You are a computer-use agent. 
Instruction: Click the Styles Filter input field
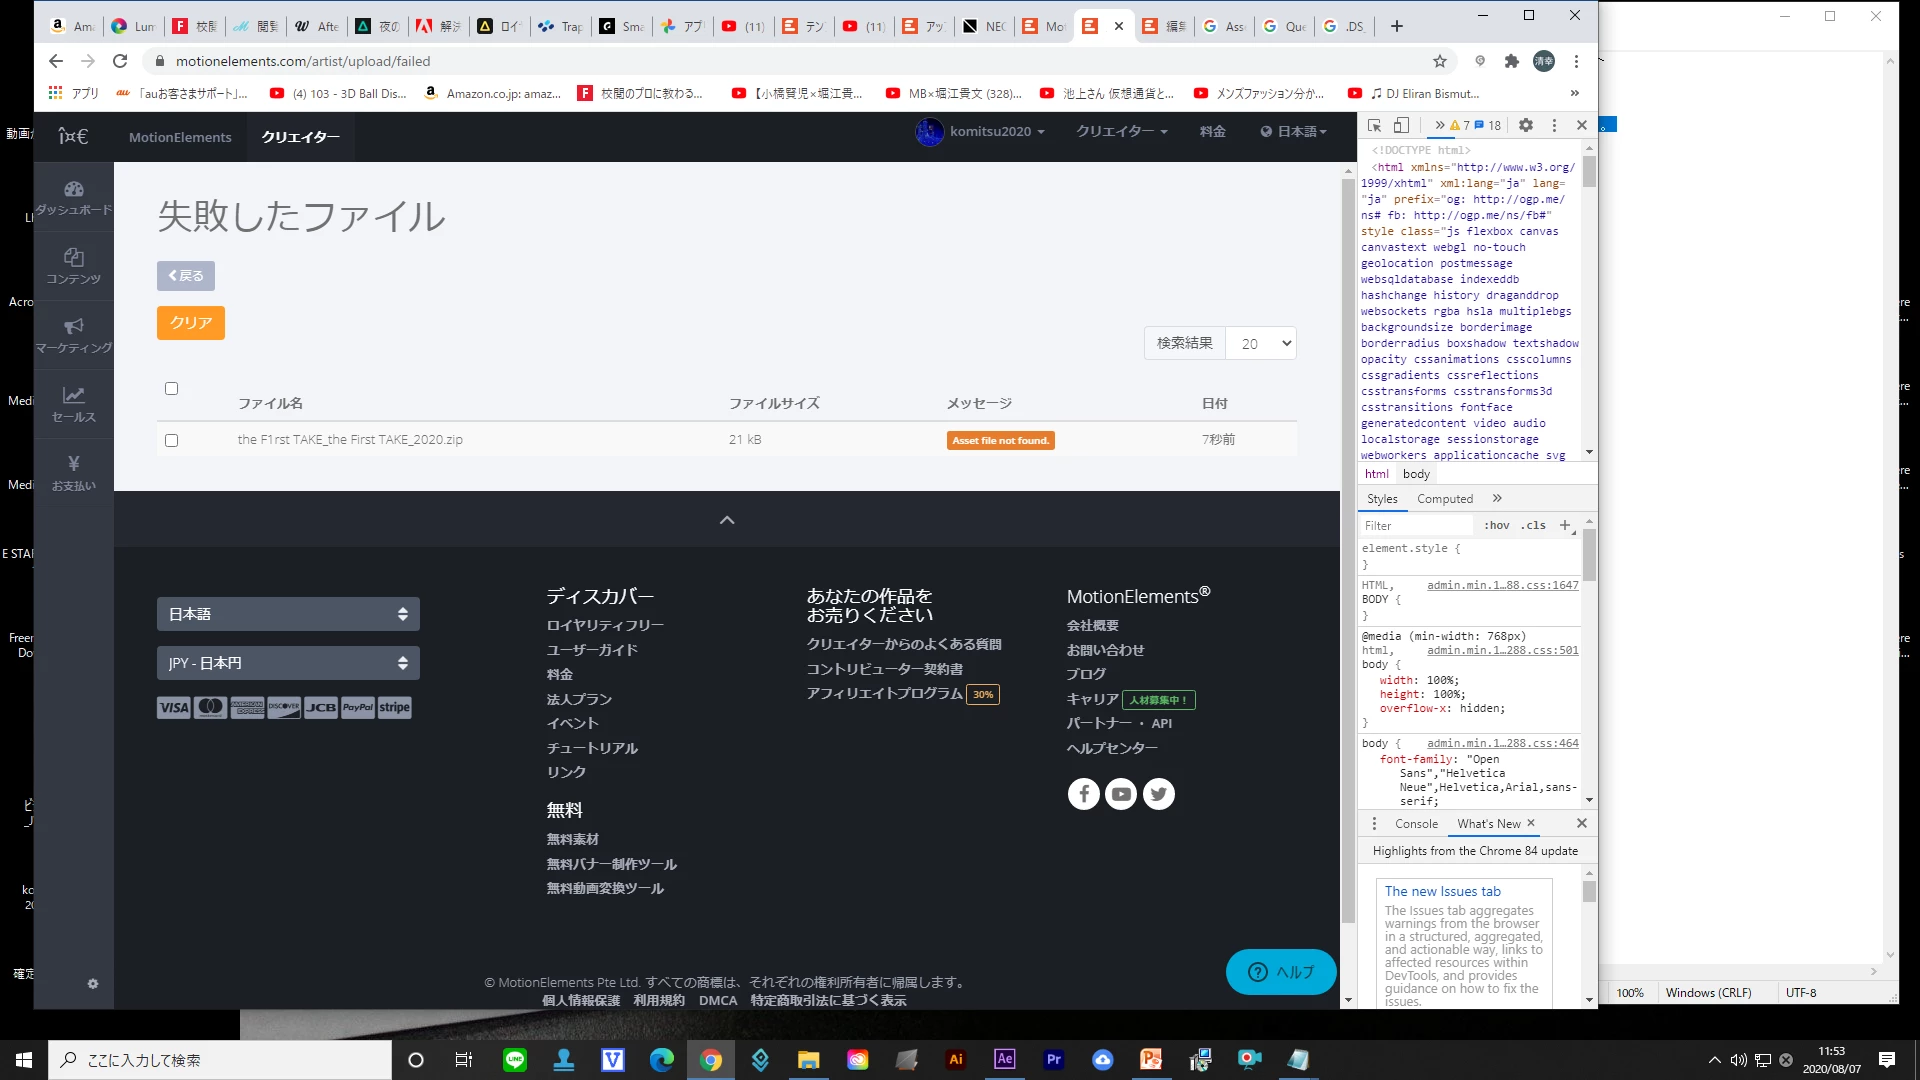coord(1416,525)
